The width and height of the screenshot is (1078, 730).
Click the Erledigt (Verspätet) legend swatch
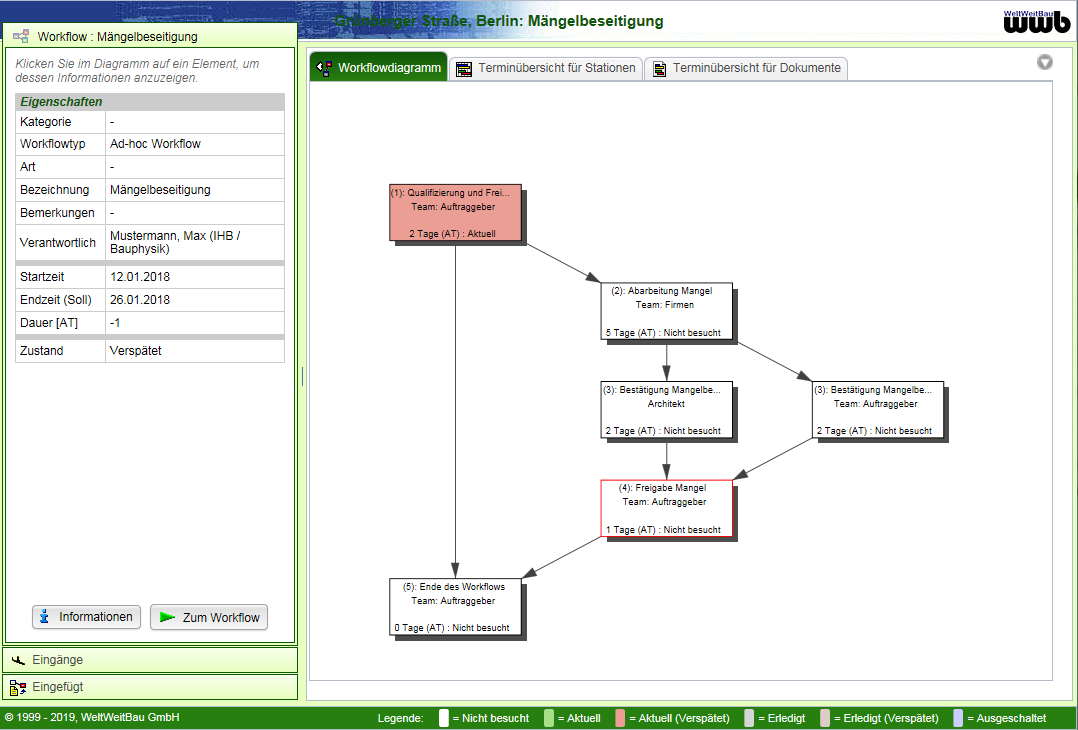825,718
